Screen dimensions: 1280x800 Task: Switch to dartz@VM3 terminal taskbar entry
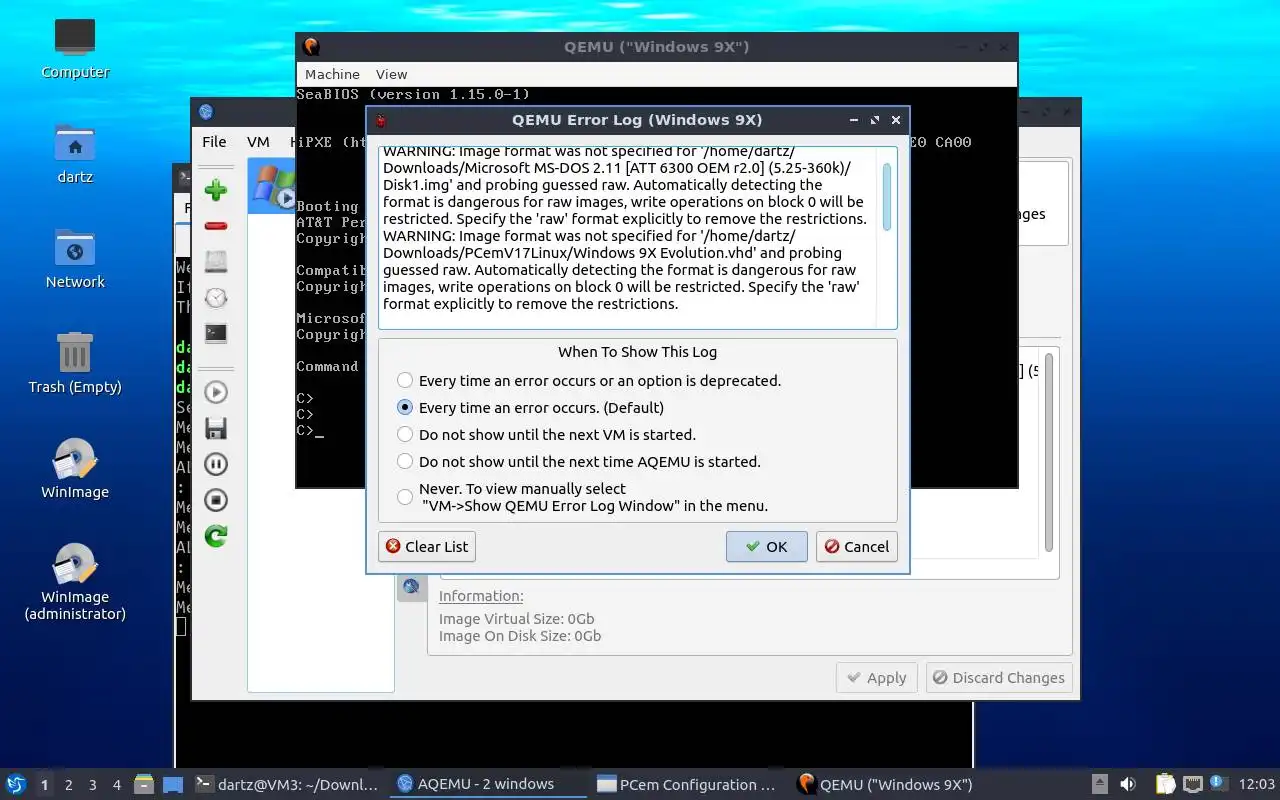[288, 784]
